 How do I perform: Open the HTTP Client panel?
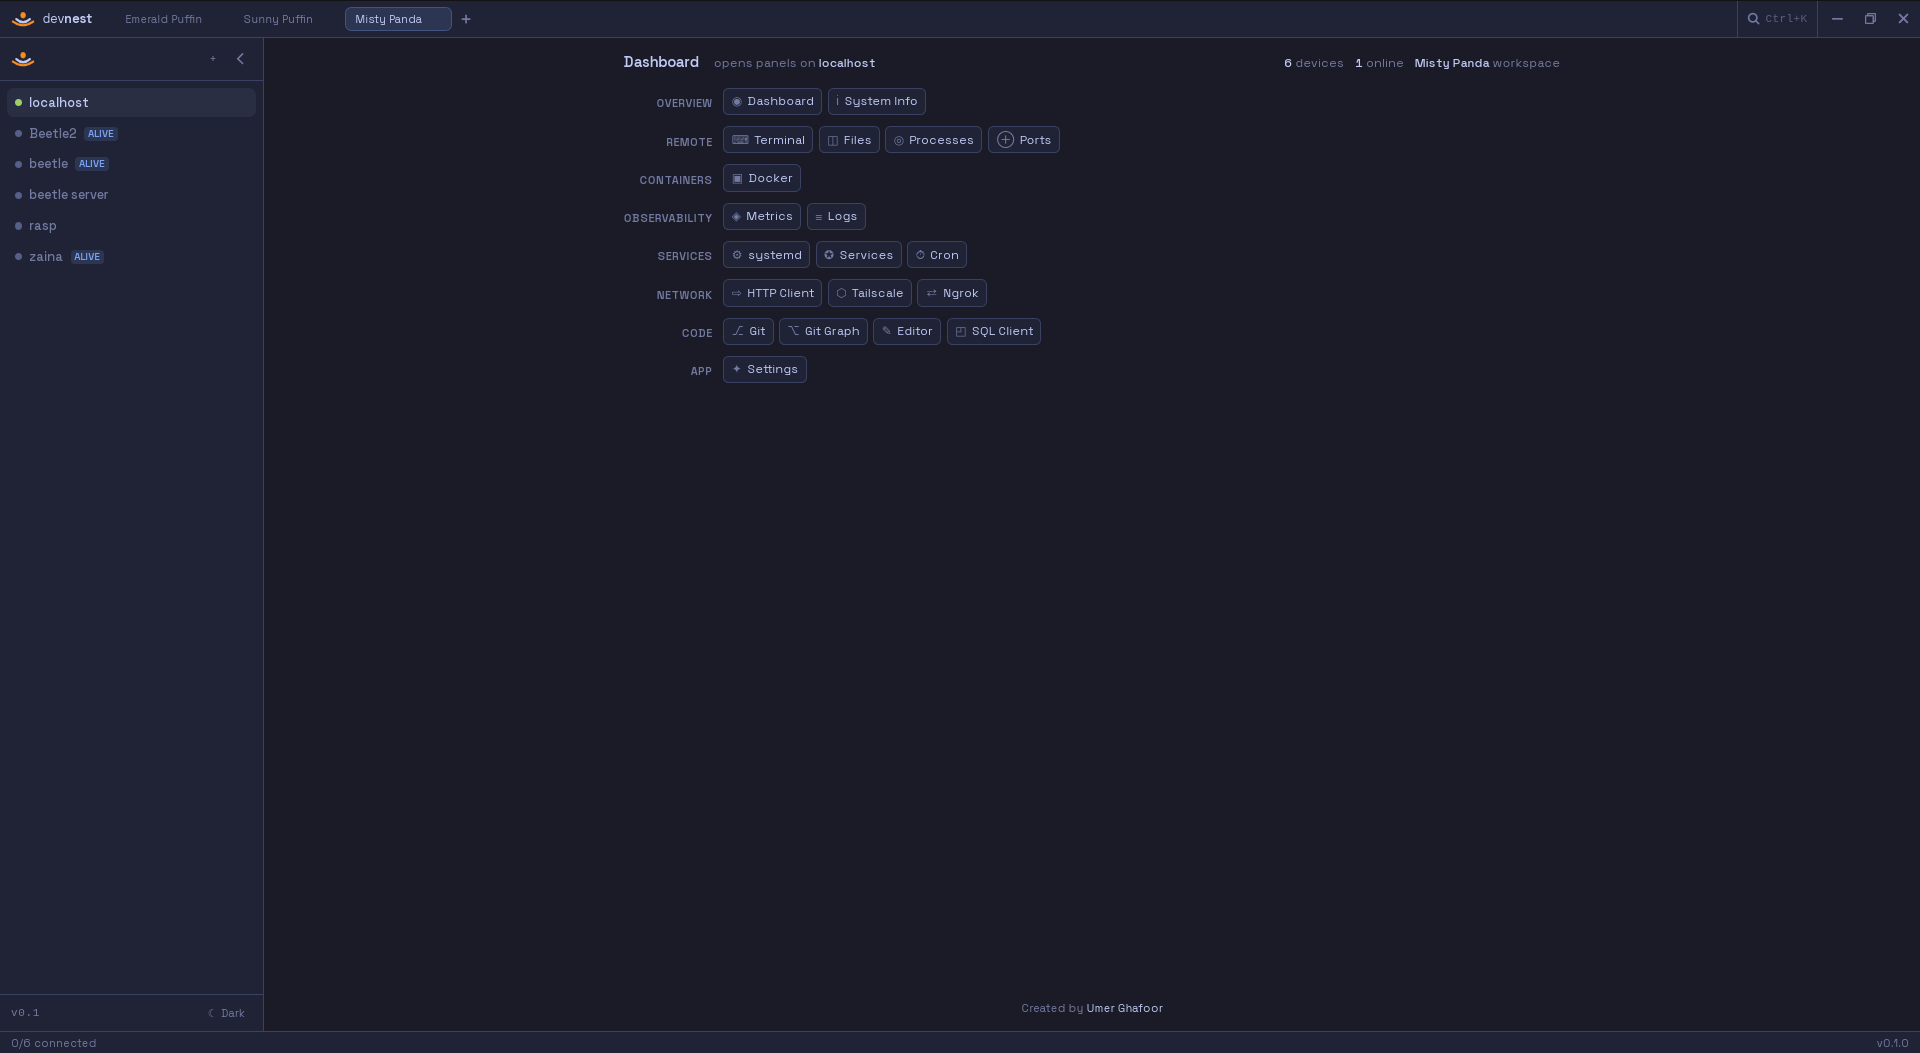point(772,293)
